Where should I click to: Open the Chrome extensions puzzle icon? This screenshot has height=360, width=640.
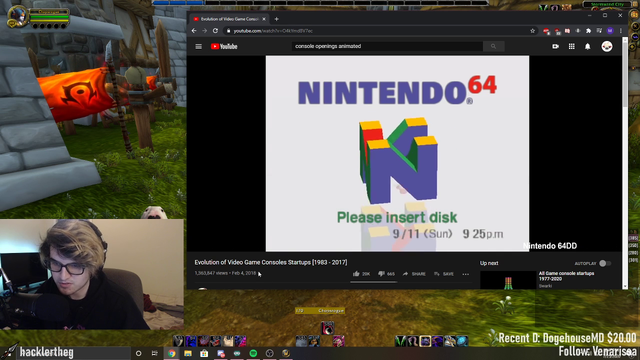pyautogui.click(x=589, y=31)
